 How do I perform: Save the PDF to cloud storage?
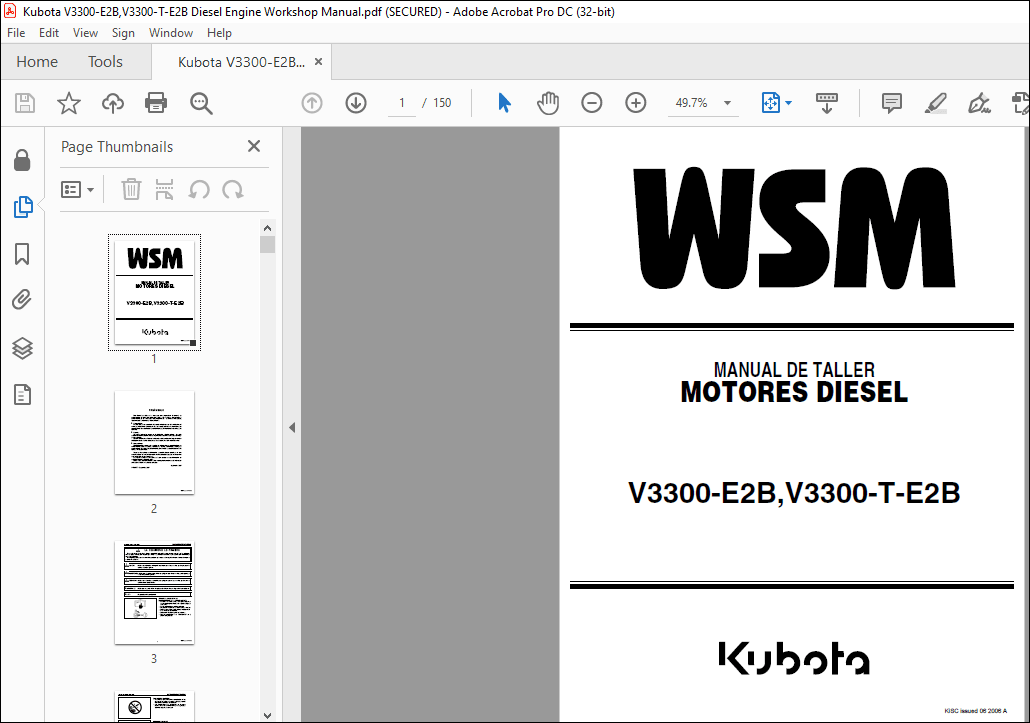click(112, 102)
